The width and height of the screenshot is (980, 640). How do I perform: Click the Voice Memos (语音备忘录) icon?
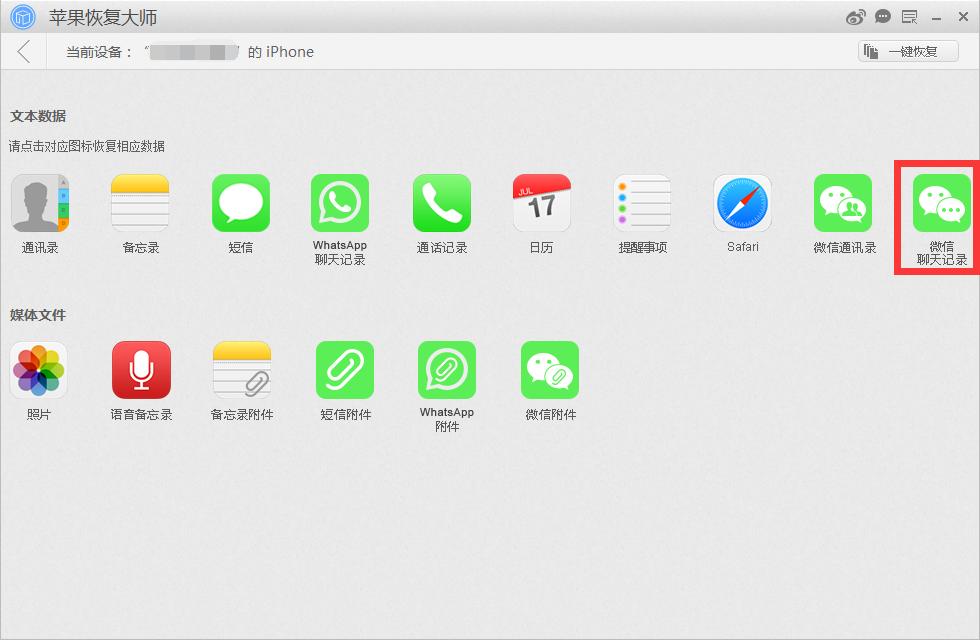pos(140,368)
